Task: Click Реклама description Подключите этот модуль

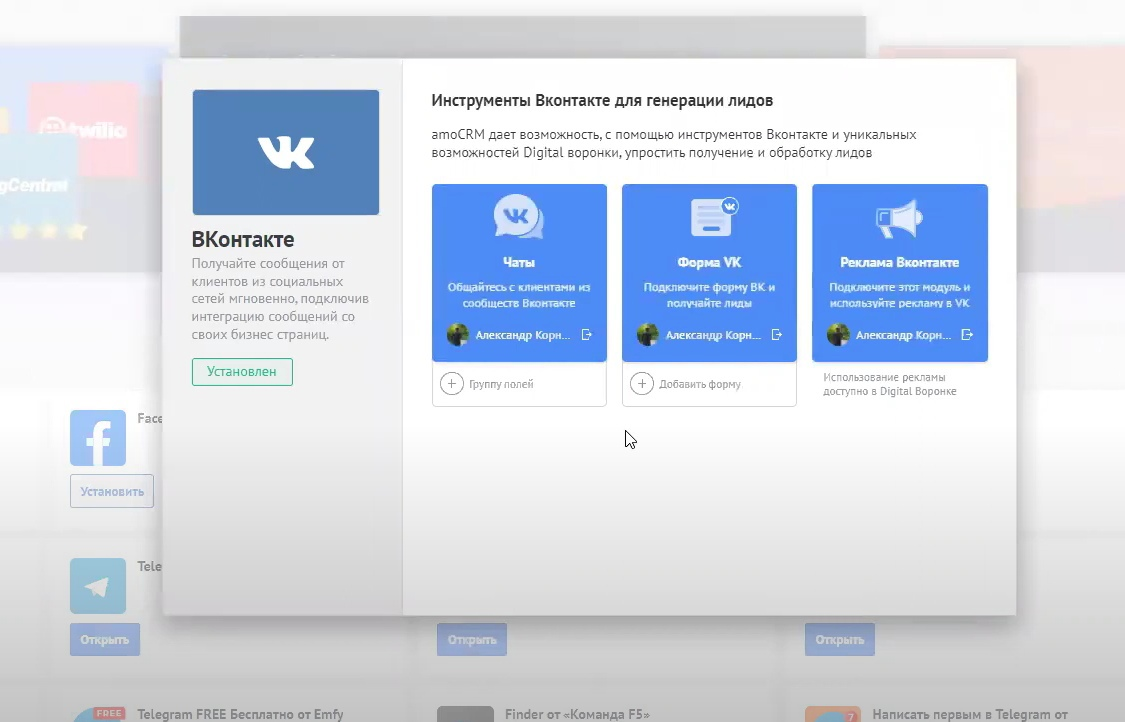Action: [x=900, y=295]
